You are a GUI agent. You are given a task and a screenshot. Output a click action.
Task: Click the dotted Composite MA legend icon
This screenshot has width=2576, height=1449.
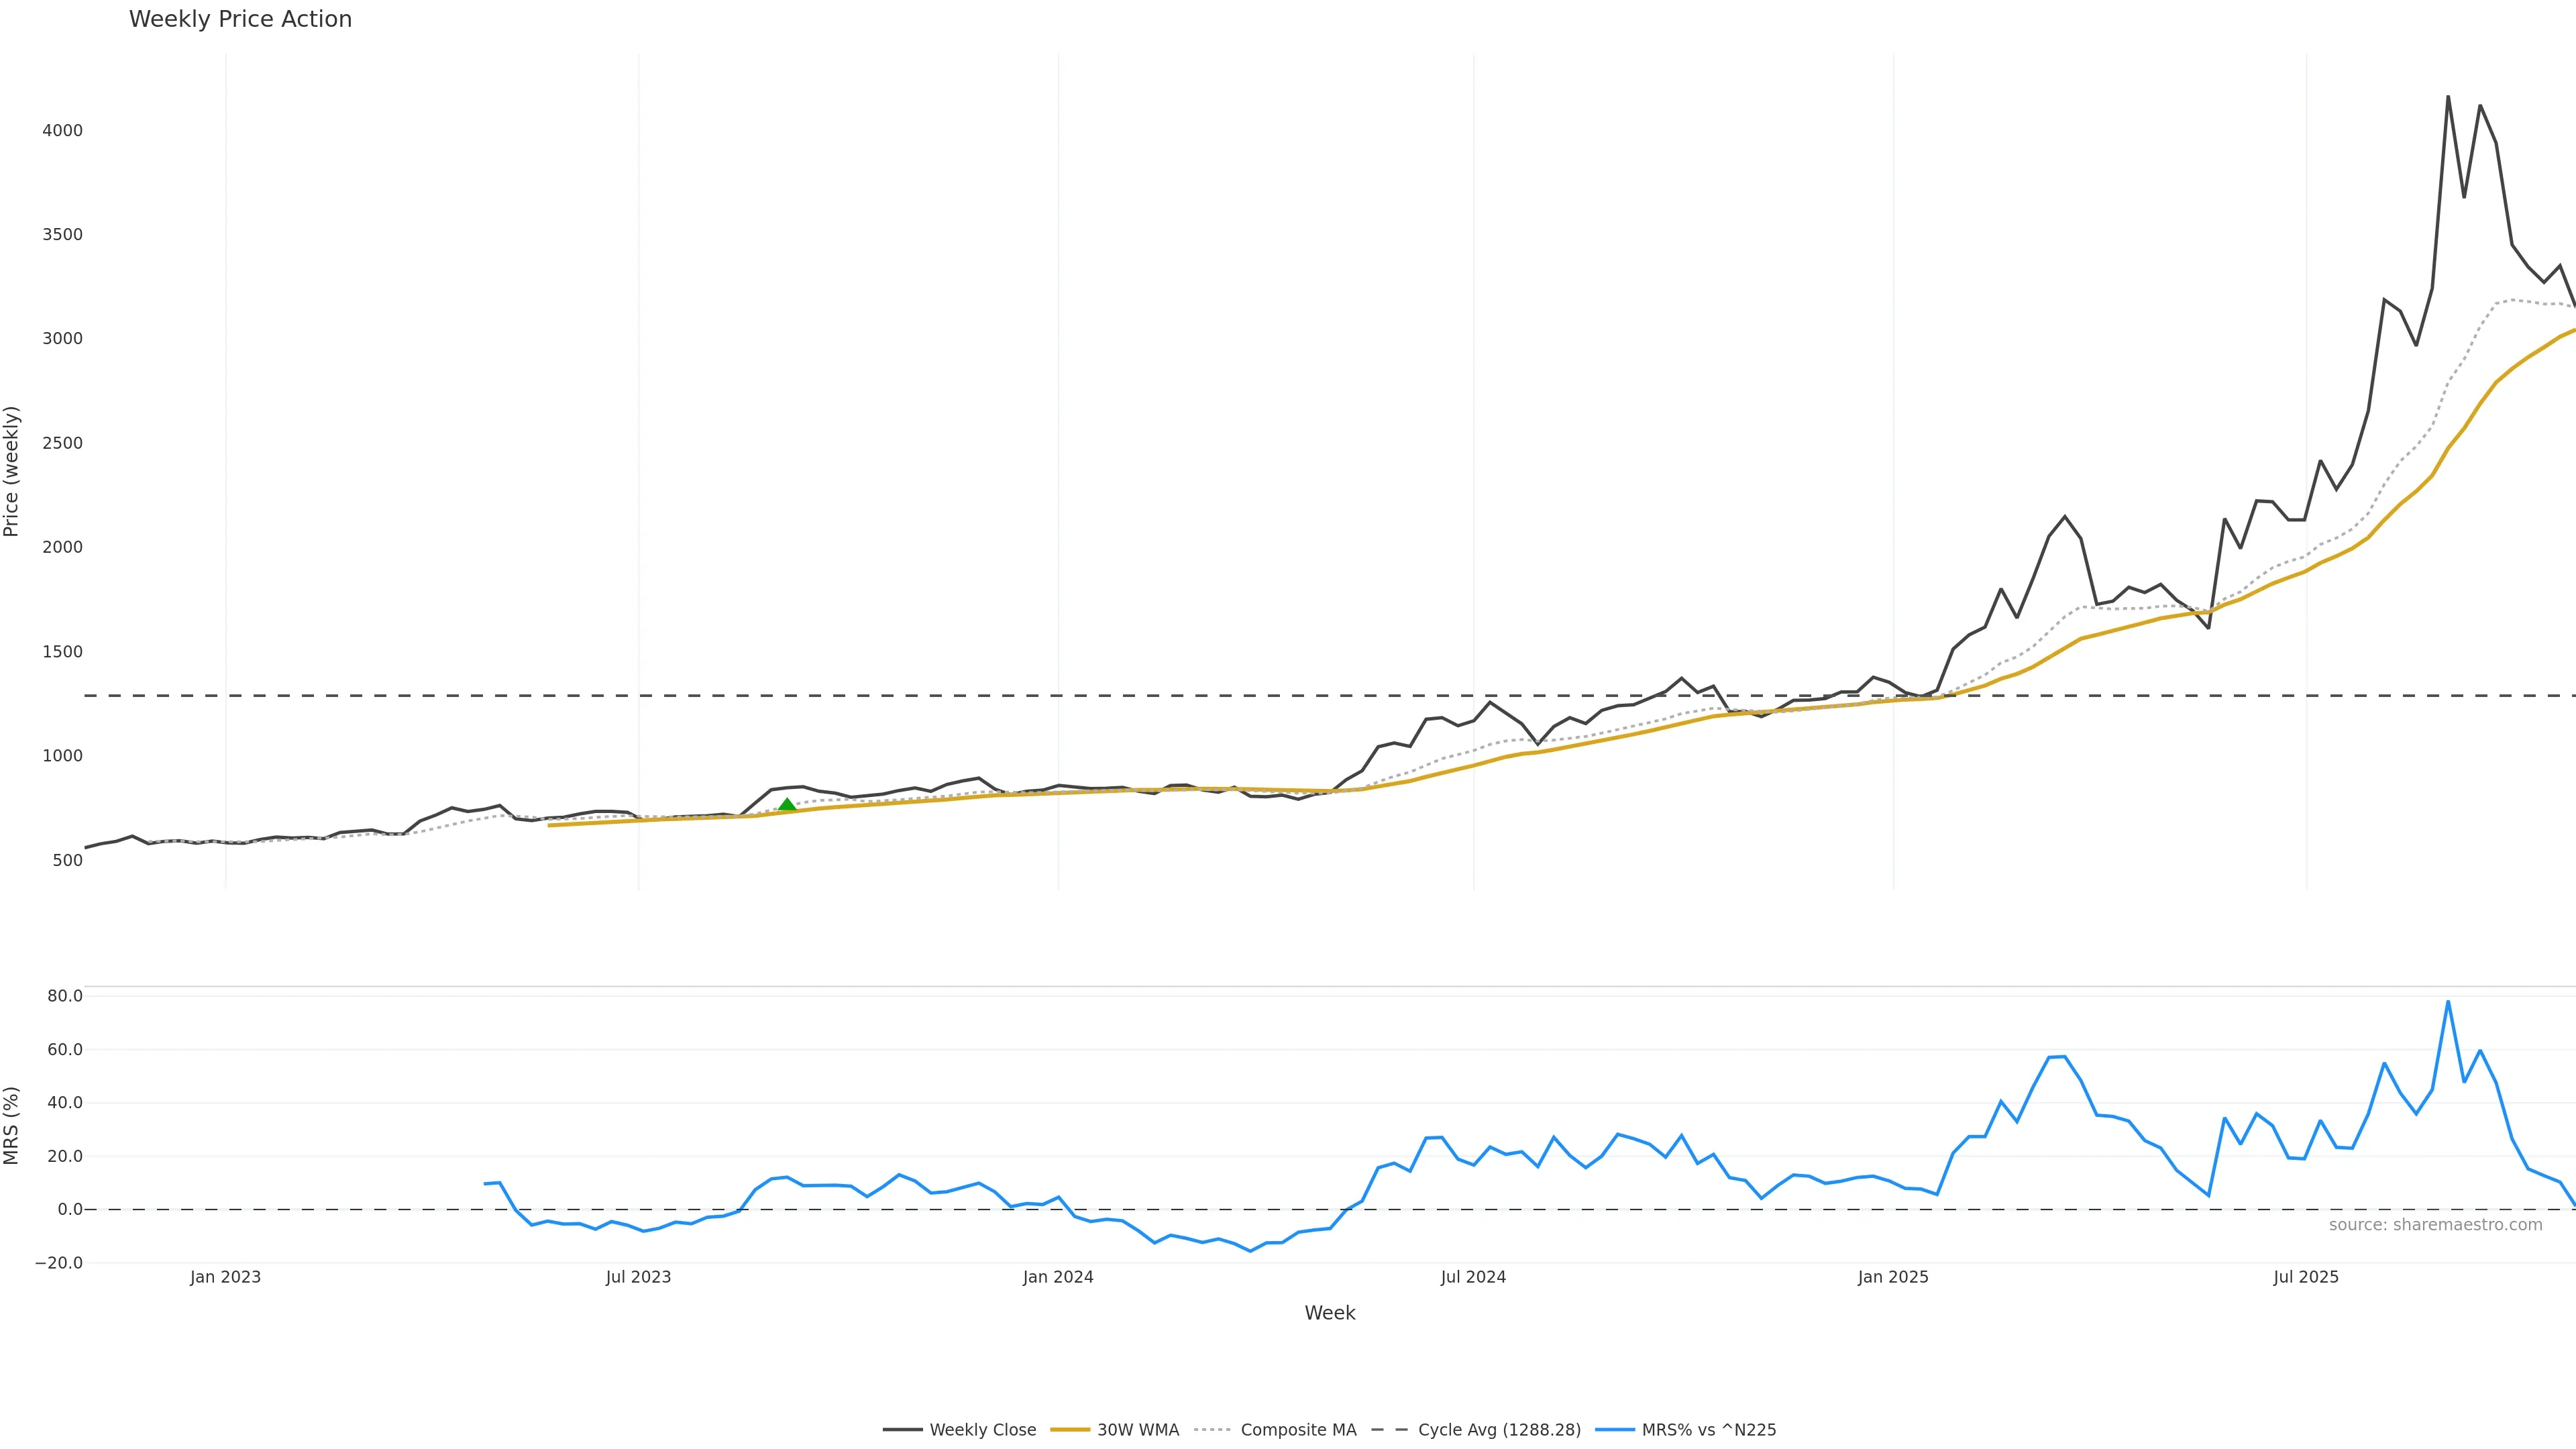pyautogui.click(x=1213, y=1430)
